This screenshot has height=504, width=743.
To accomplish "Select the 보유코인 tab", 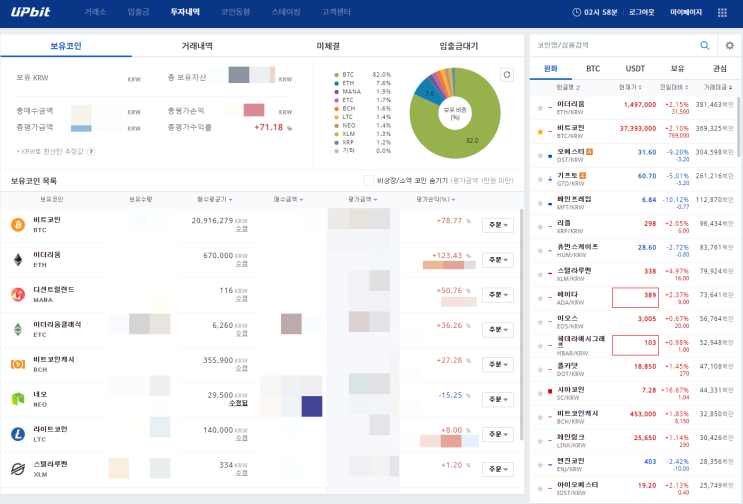I will pos(66,46).
